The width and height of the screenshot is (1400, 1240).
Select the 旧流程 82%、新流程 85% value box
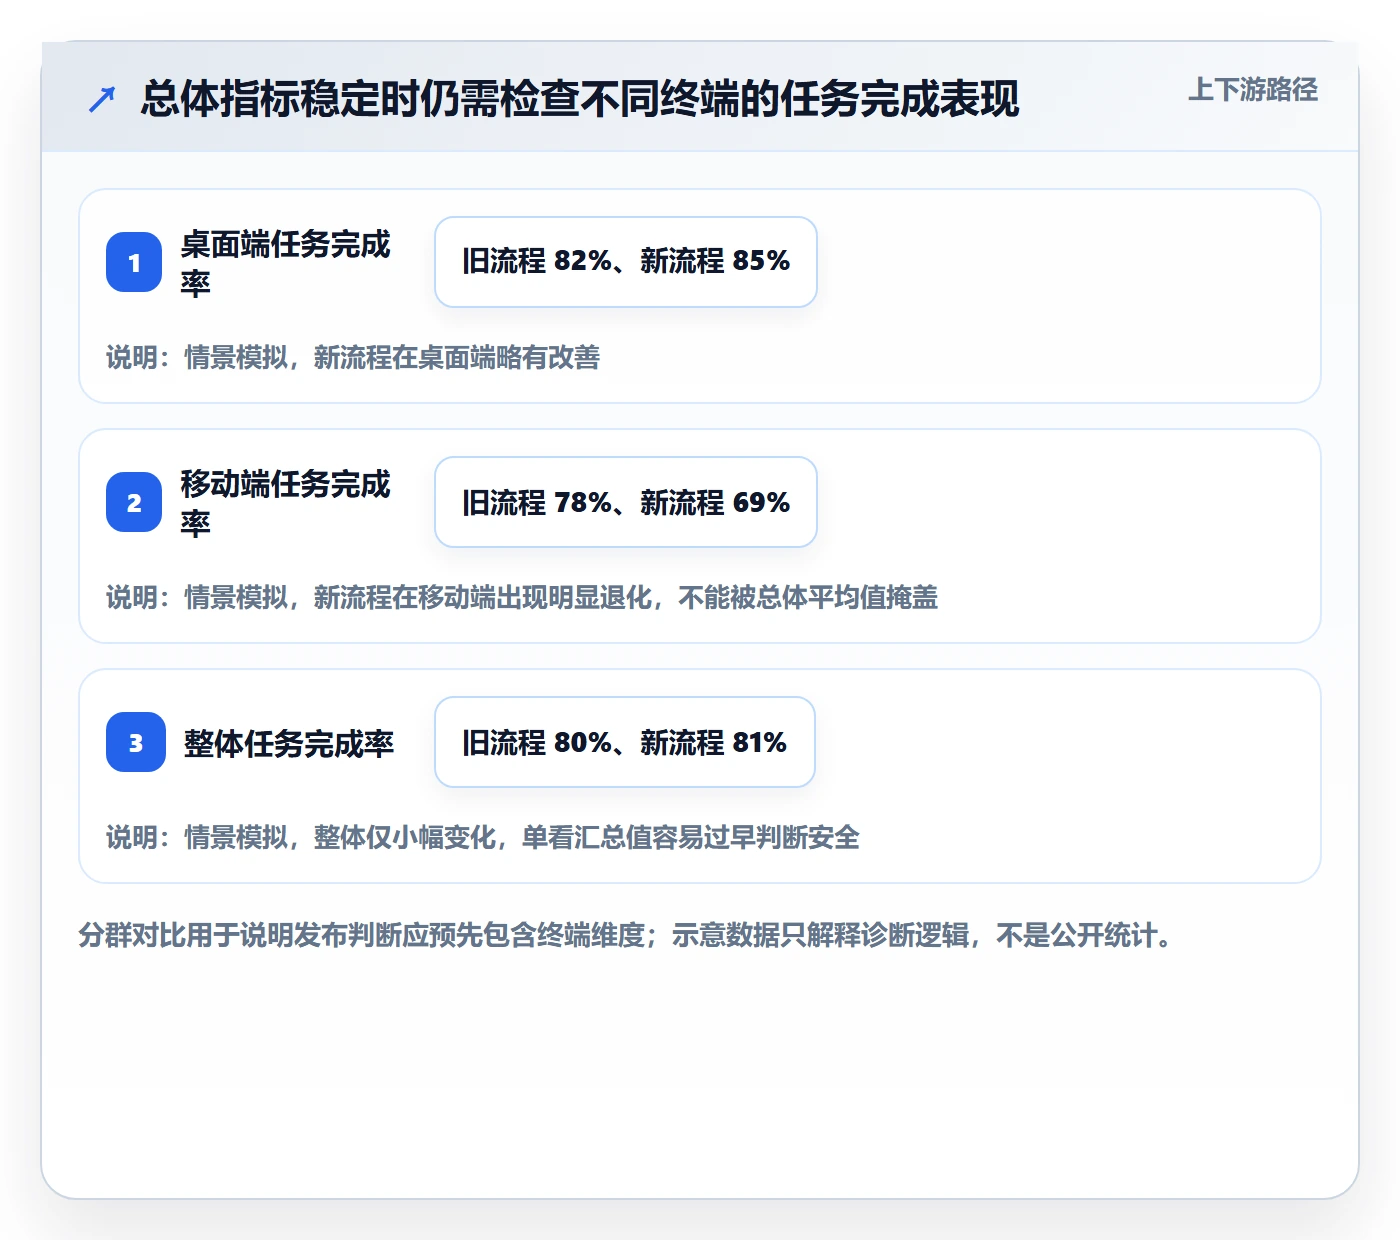click(x=626, y=262)
